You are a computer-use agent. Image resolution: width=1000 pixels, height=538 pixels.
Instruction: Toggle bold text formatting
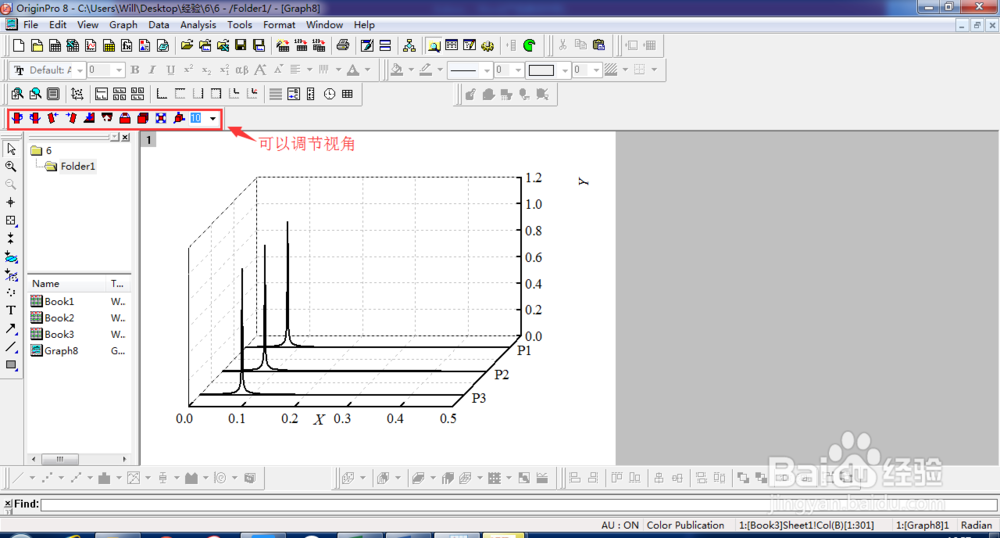(135, 70)
